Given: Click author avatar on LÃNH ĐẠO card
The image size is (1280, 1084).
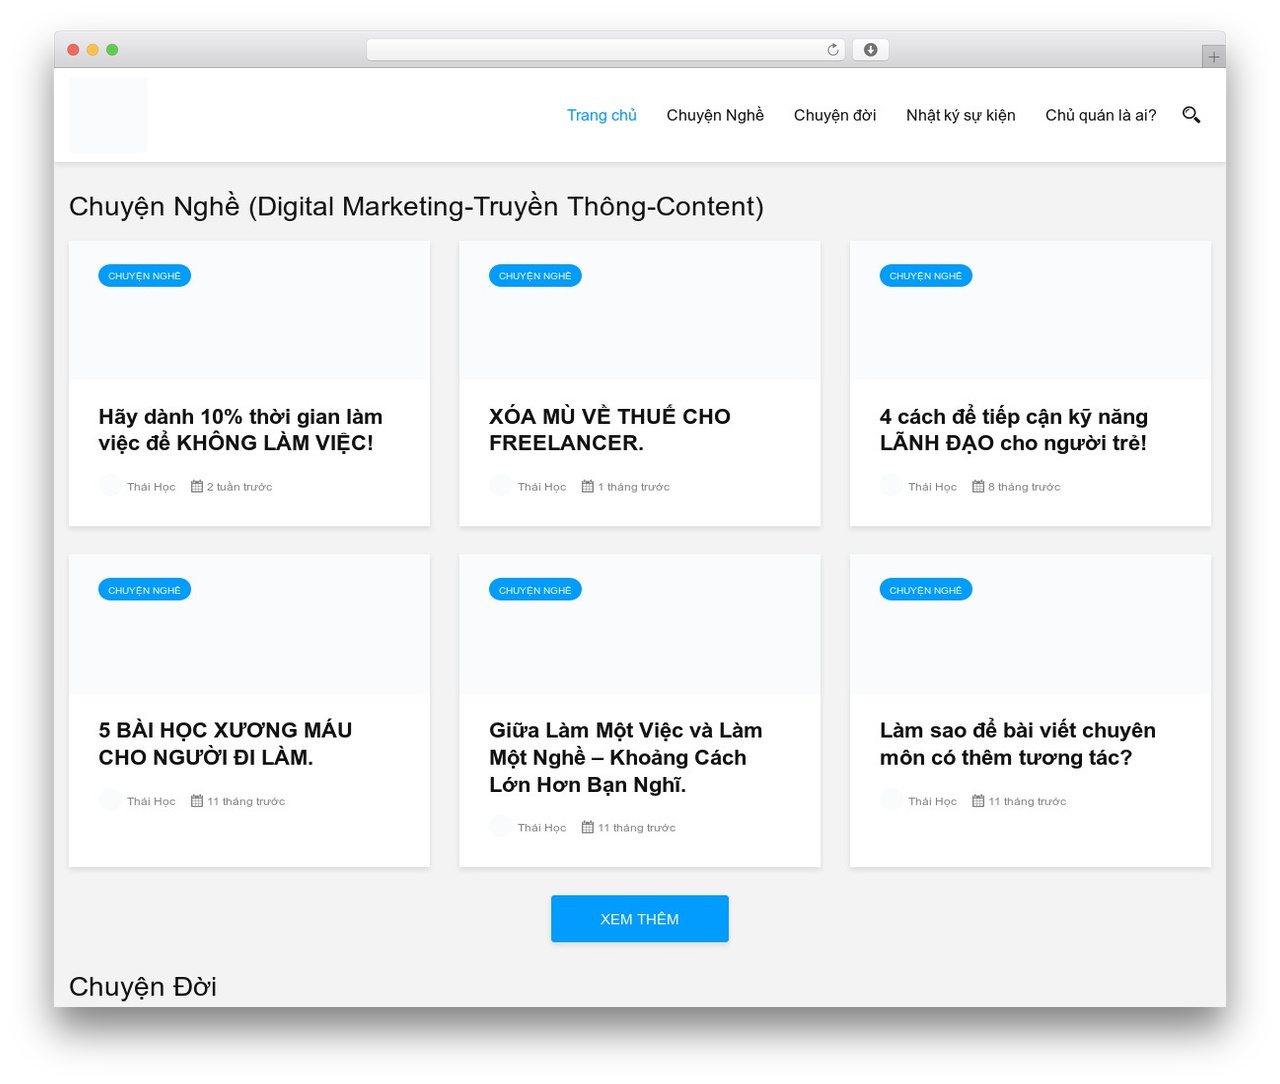Looking at the screenshot, I should pyautogui.click(x=891, y=486).
